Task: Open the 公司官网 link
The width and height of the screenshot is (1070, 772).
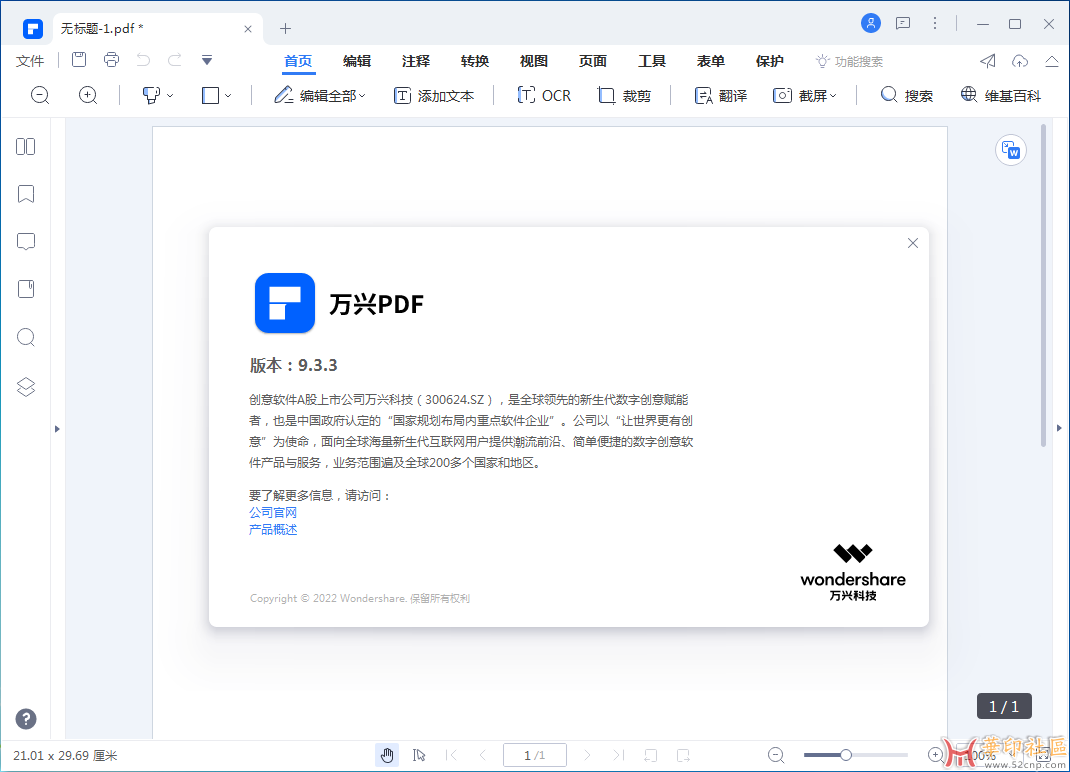Action: [x=273, y=512]
